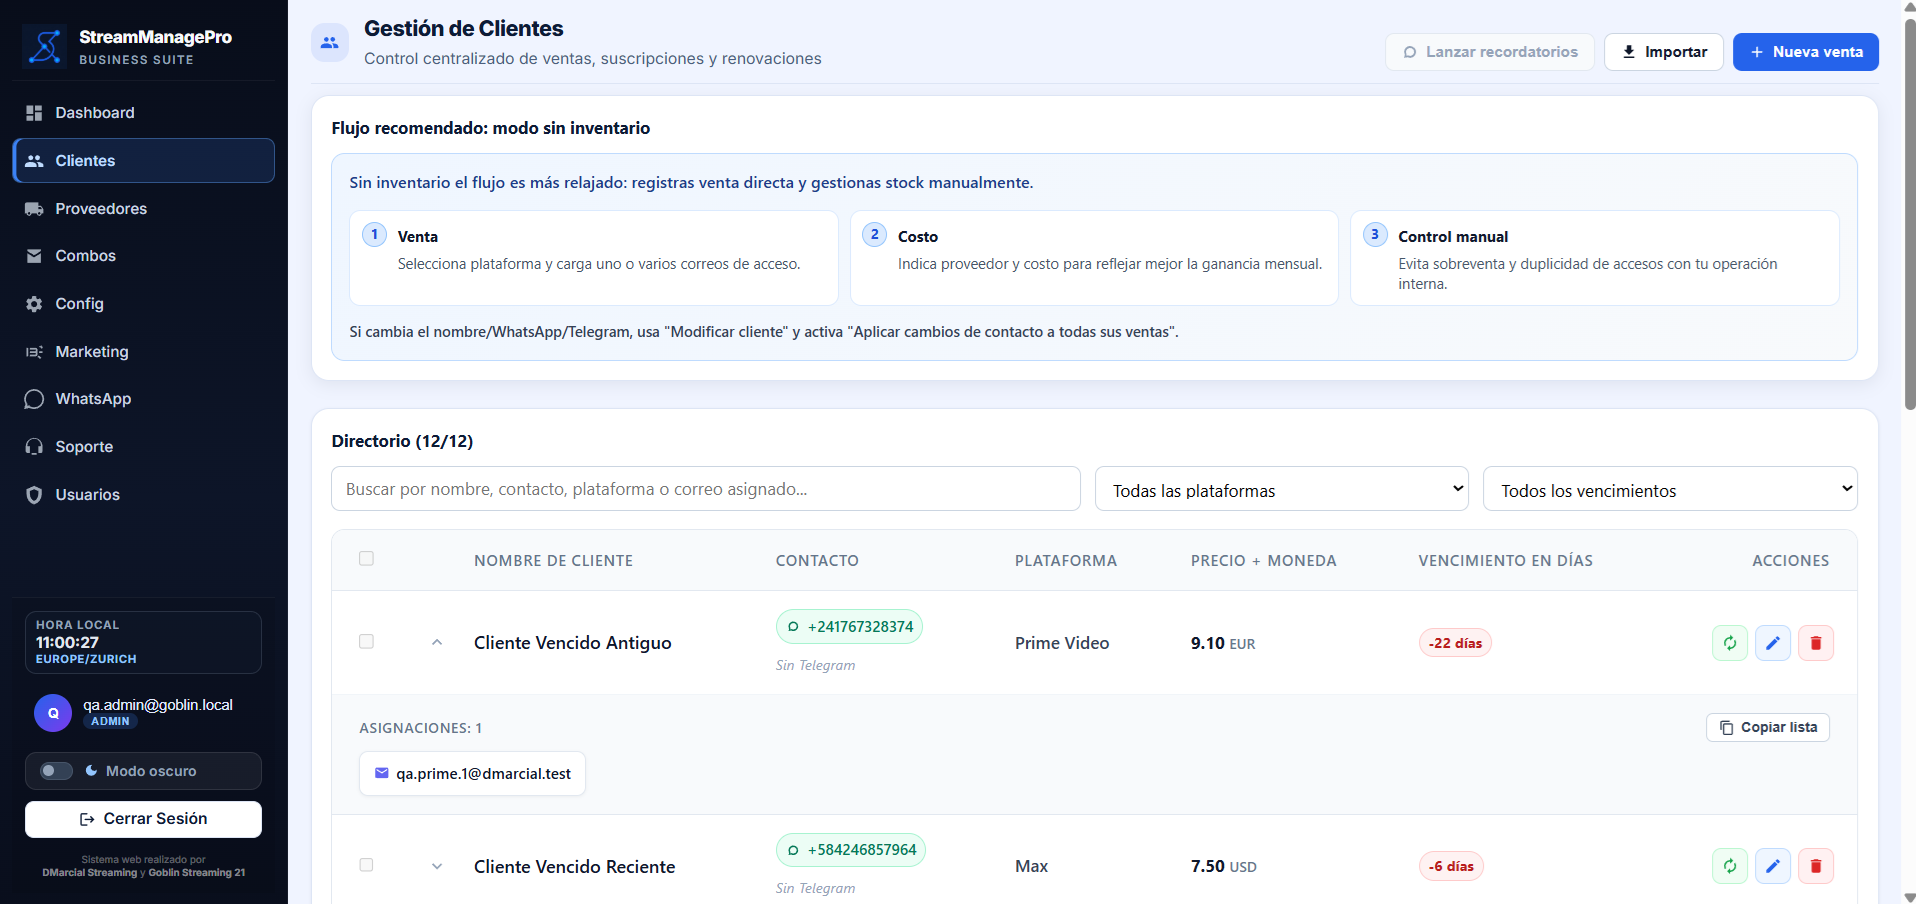Delete Cliente Vencido Antiguo with trash icon
This screenshot has height=904, width=1916.
pos(1816,643)
